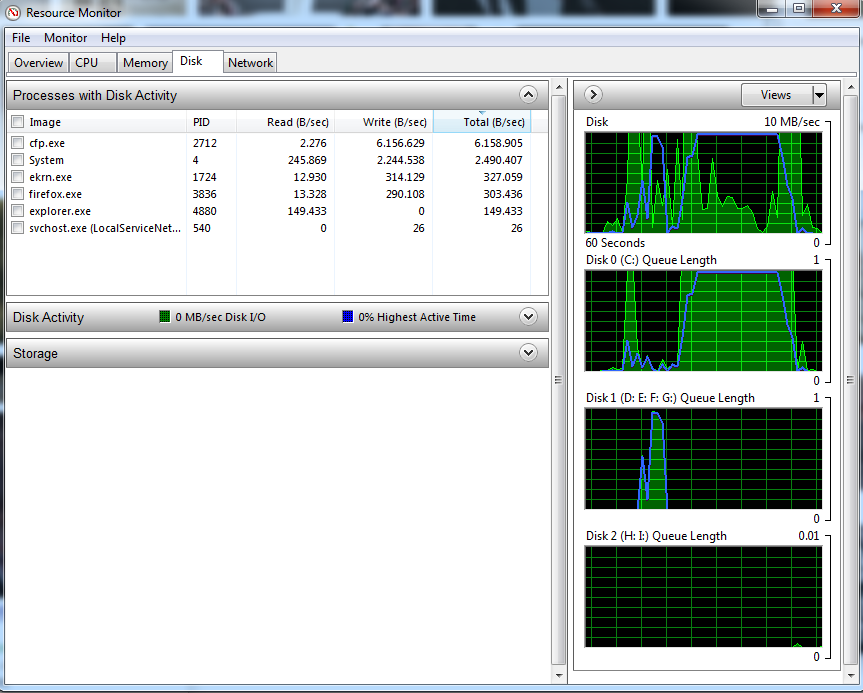Click the left pane scrollbar up arrow

(x=559, y=87)
